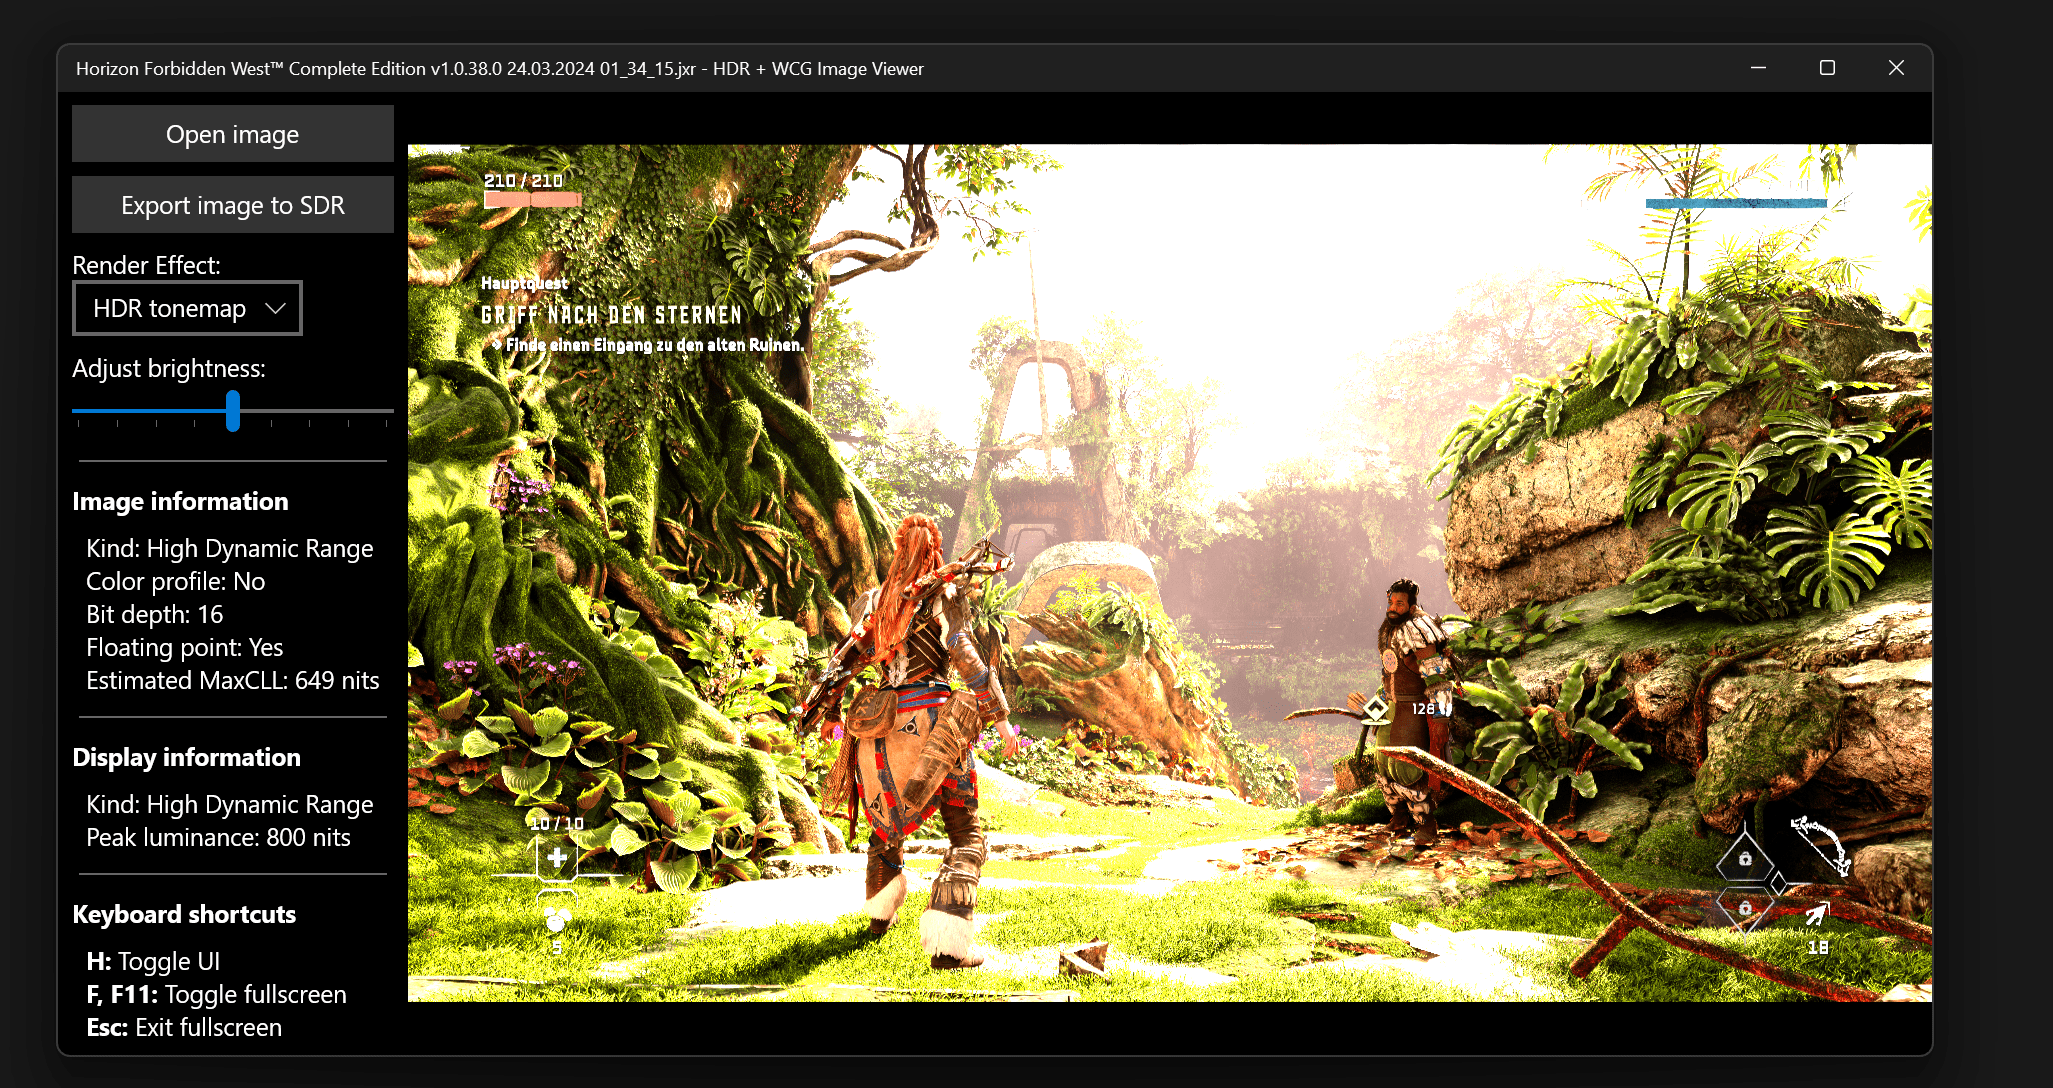Image resolution: width=2053 pixels, height=1088 pixels.
Task: Click the 'Floating point: Yes' line
Action: point(184,648)
